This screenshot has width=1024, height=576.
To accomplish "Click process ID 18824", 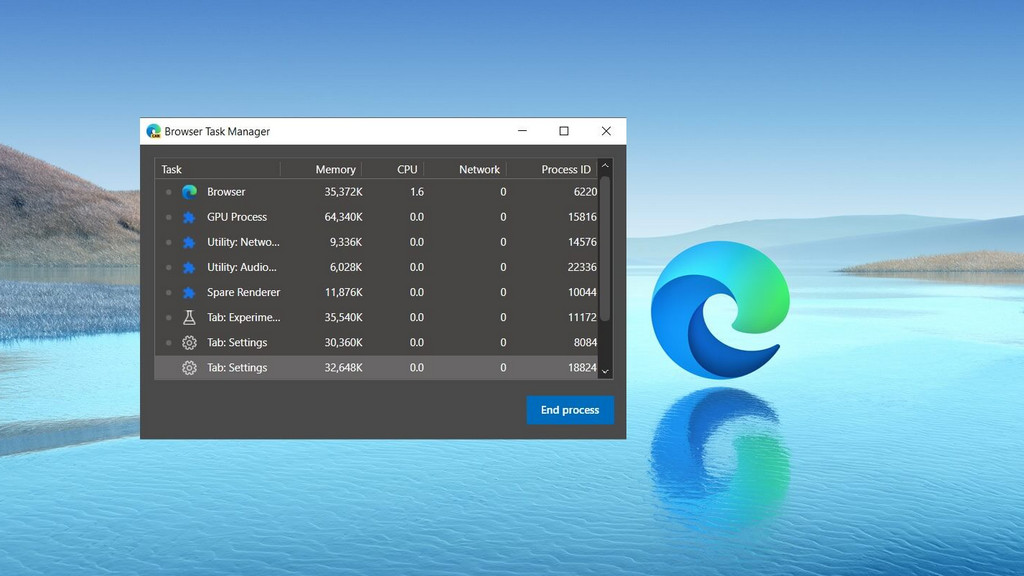I will 583,368.
